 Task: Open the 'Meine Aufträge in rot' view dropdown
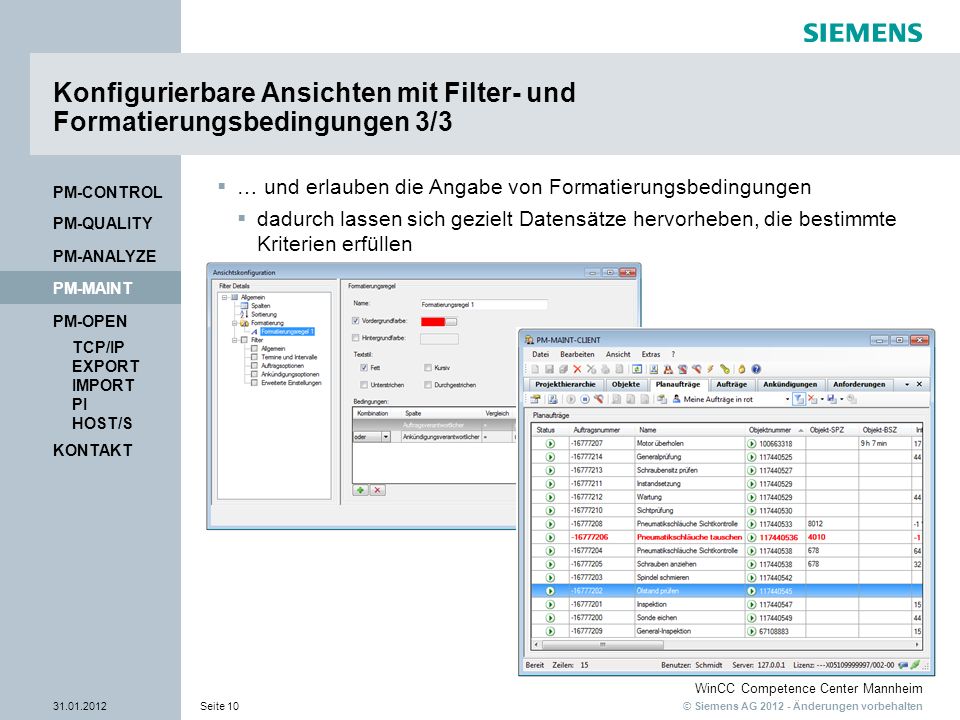point(787,399)
